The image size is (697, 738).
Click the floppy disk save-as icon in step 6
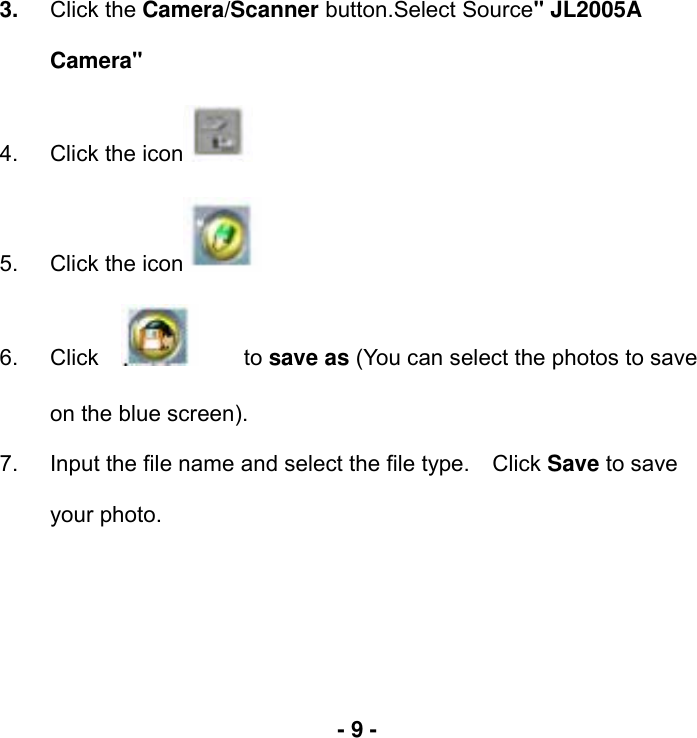pyautogui.click(x=158, y=337)
